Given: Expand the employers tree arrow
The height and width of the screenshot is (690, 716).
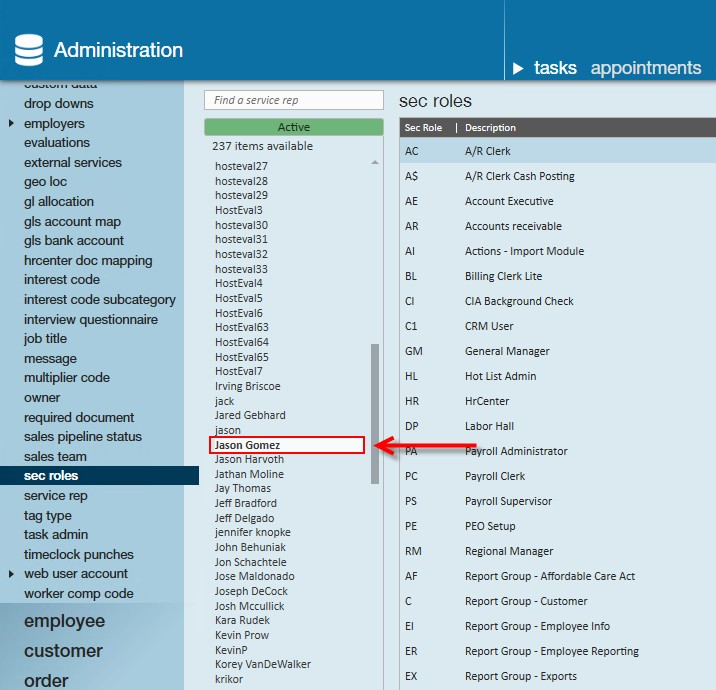Looking at the screenshot, I should tap(11, 123).
